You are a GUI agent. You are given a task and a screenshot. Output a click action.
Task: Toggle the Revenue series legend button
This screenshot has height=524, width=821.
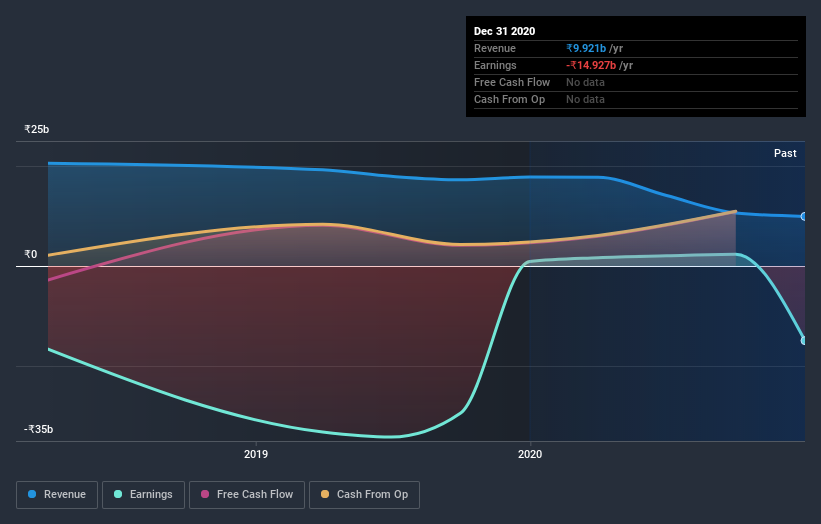pyautogui.click(x=57, y=495)
